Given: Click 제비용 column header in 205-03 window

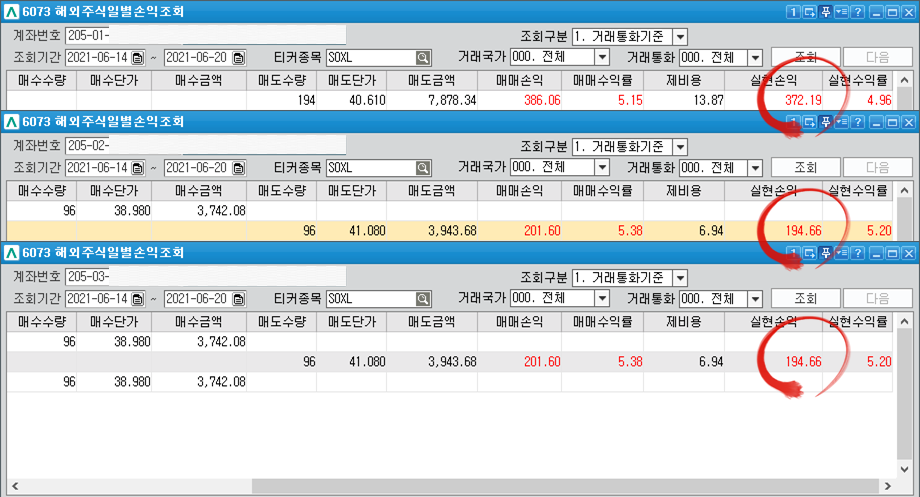Looking at the screenshot, I should [684, 322].
